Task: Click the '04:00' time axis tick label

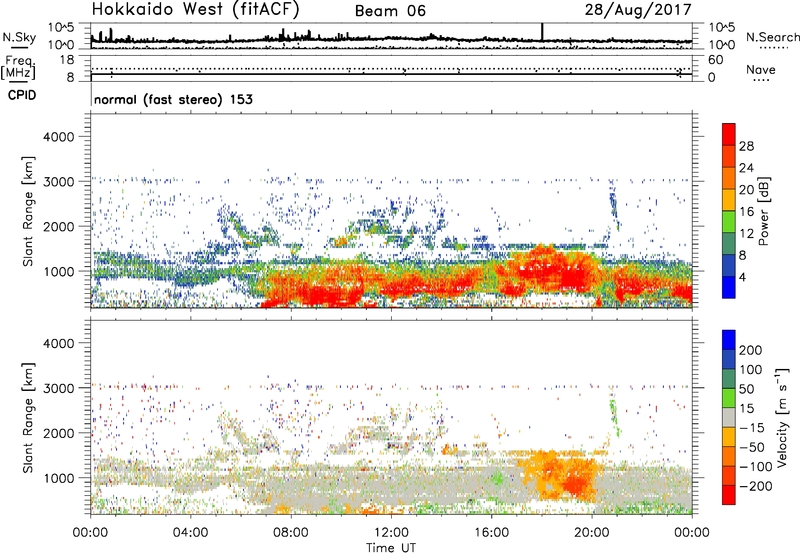Action: tap(190, 533)
